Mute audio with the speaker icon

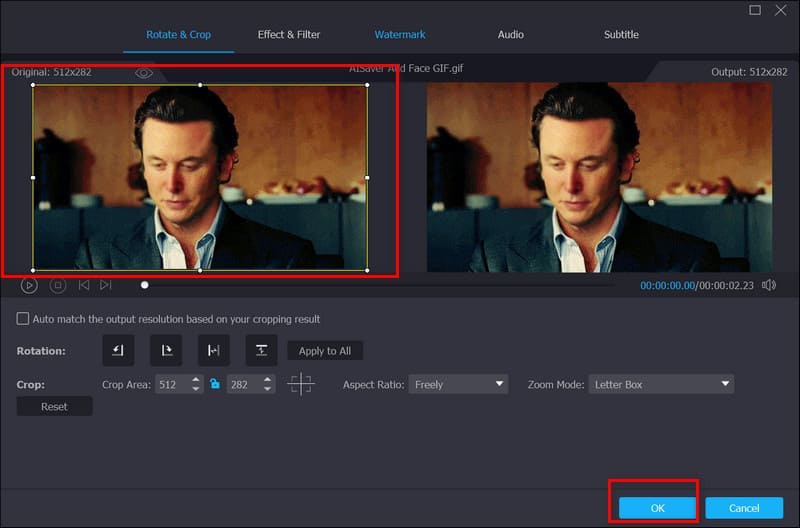pyautogui.click(x=768, y=285)
